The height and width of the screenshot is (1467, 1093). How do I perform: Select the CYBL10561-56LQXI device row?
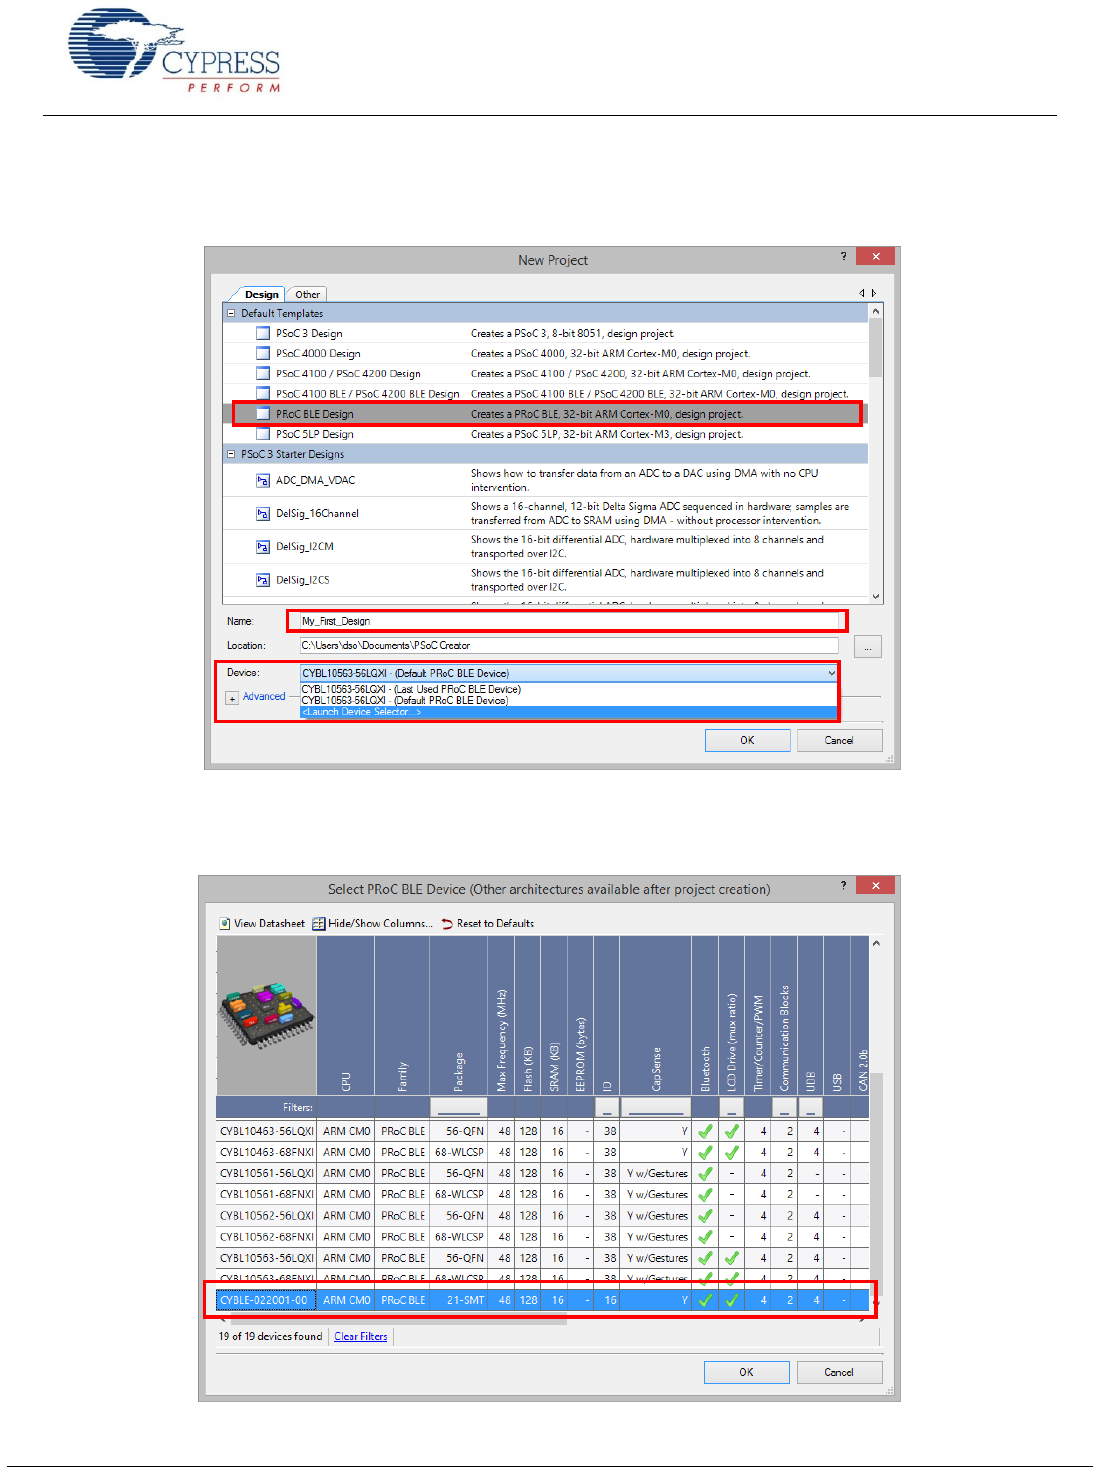pos(543,1173)
